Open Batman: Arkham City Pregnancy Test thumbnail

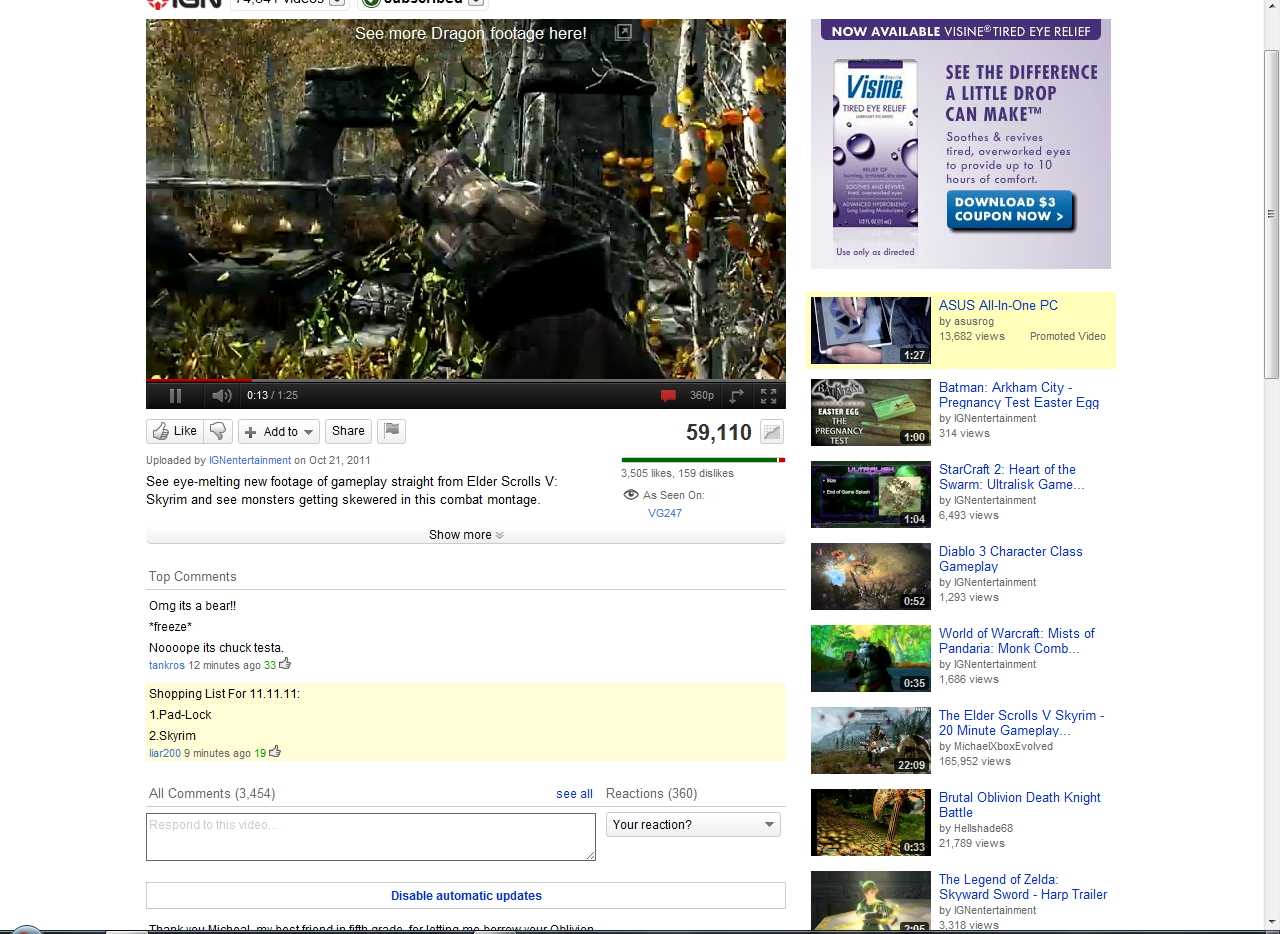tap(871, 412)
